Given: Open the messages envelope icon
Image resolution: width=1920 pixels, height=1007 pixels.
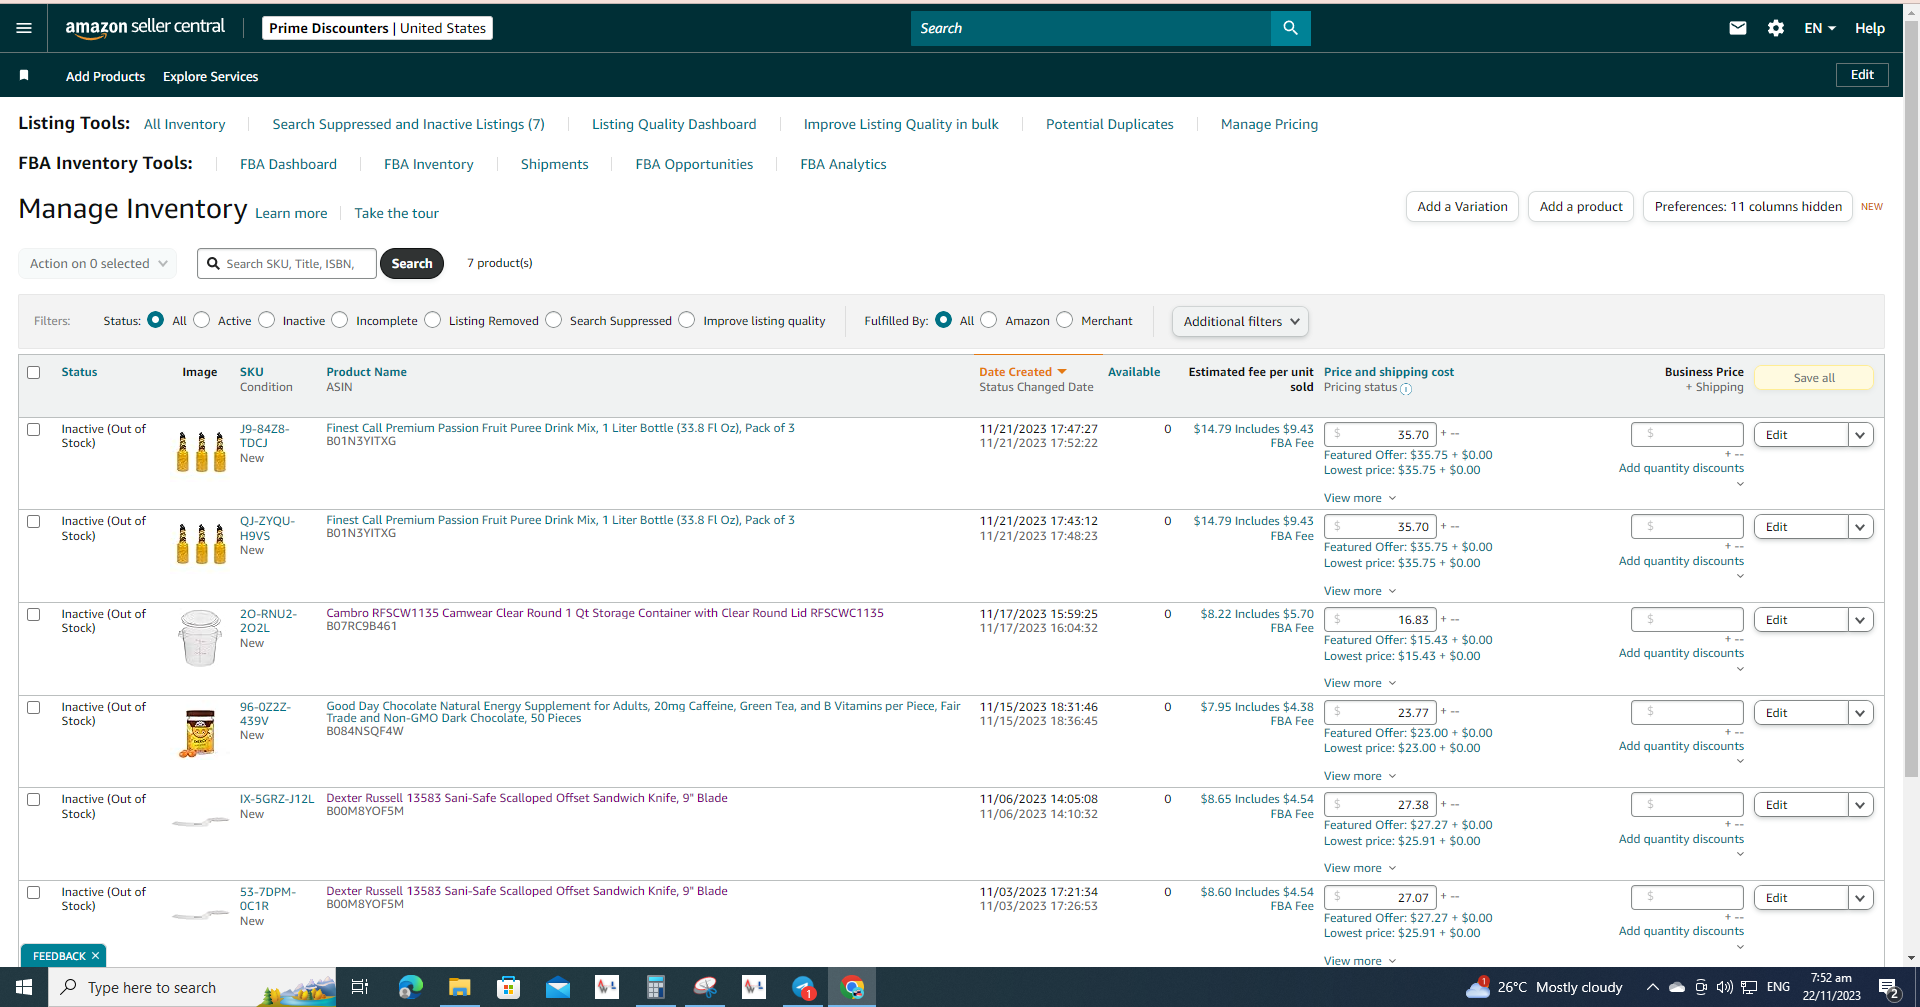Looking at the screenshot, I should (x=1738, y=28).
